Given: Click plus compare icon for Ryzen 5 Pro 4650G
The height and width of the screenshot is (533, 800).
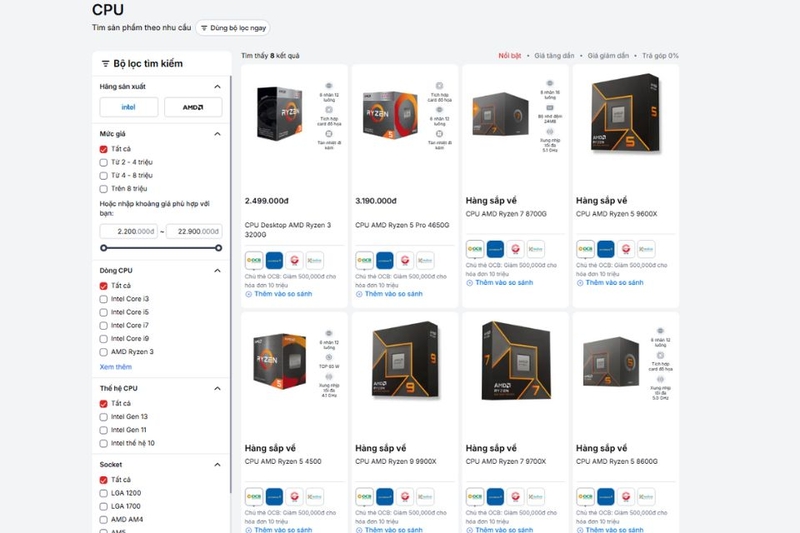Looking at the screenshot, I should point(359,294).
